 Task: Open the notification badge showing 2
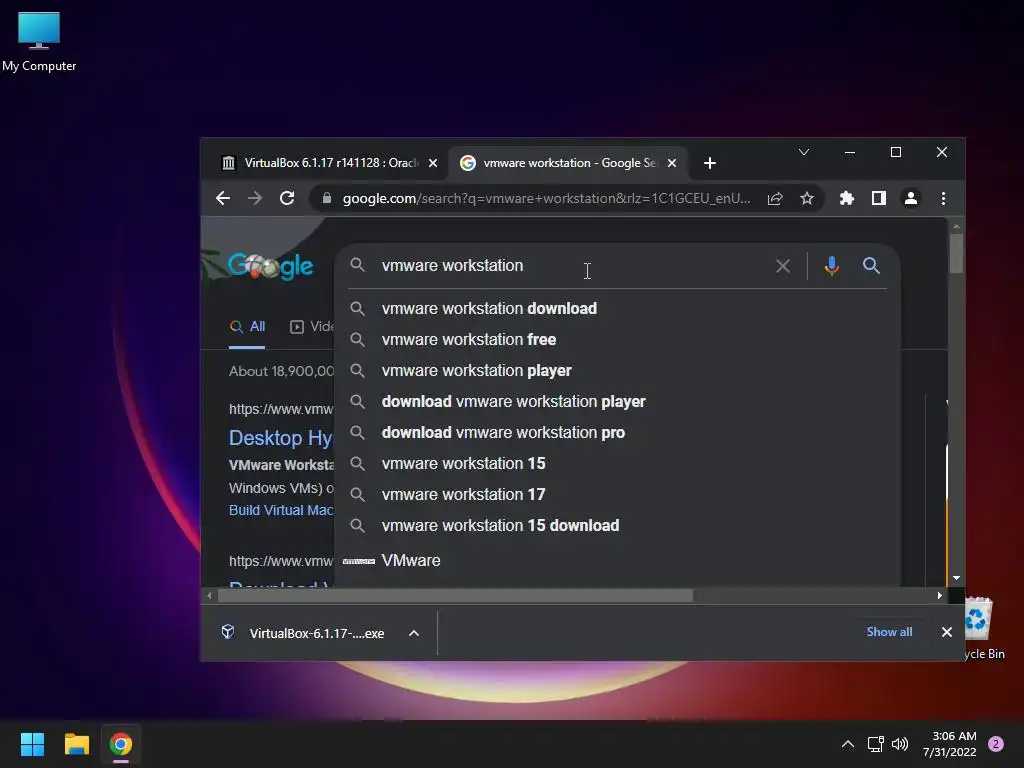point(996,744)
